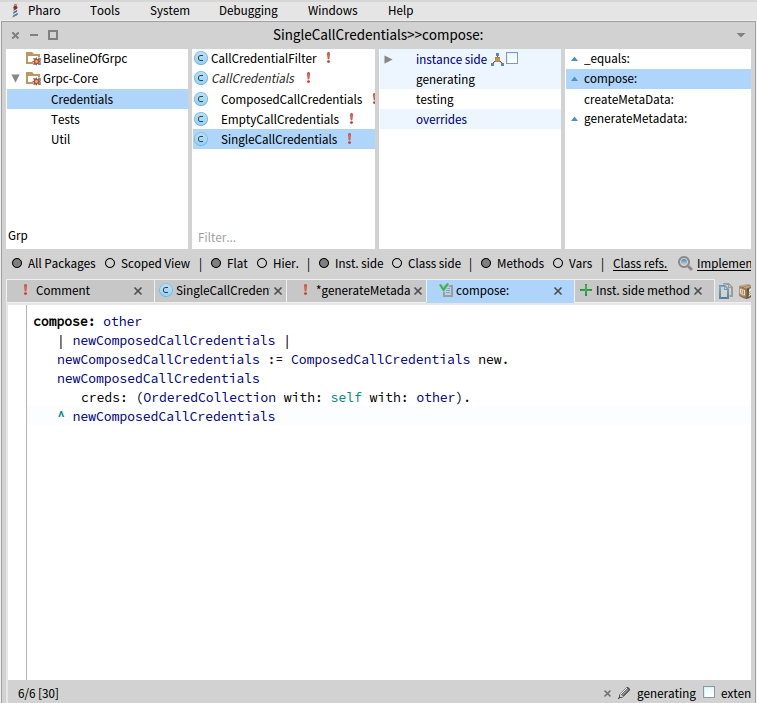Select All Packages radio button
This screenshot has width=757, height=703.
click(17, 263)
